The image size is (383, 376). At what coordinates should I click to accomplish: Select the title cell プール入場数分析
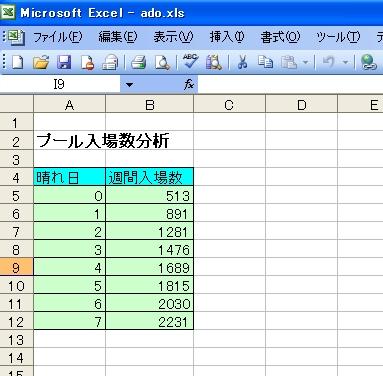(x=103, y=141)
